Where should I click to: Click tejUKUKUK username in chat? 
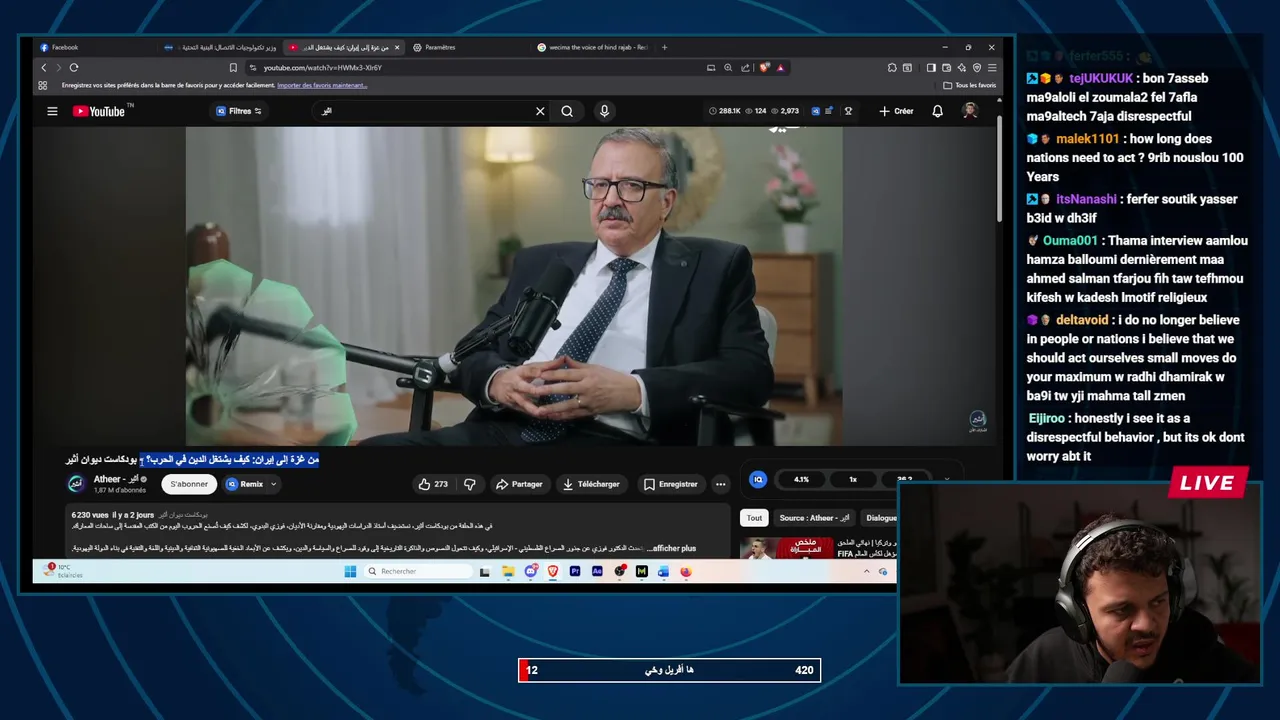pos(1101,78)
